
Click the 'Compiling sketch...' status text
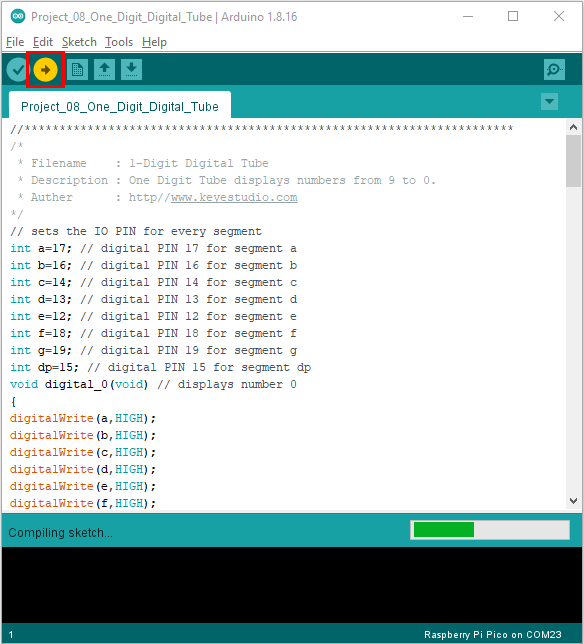click(60, 533)
